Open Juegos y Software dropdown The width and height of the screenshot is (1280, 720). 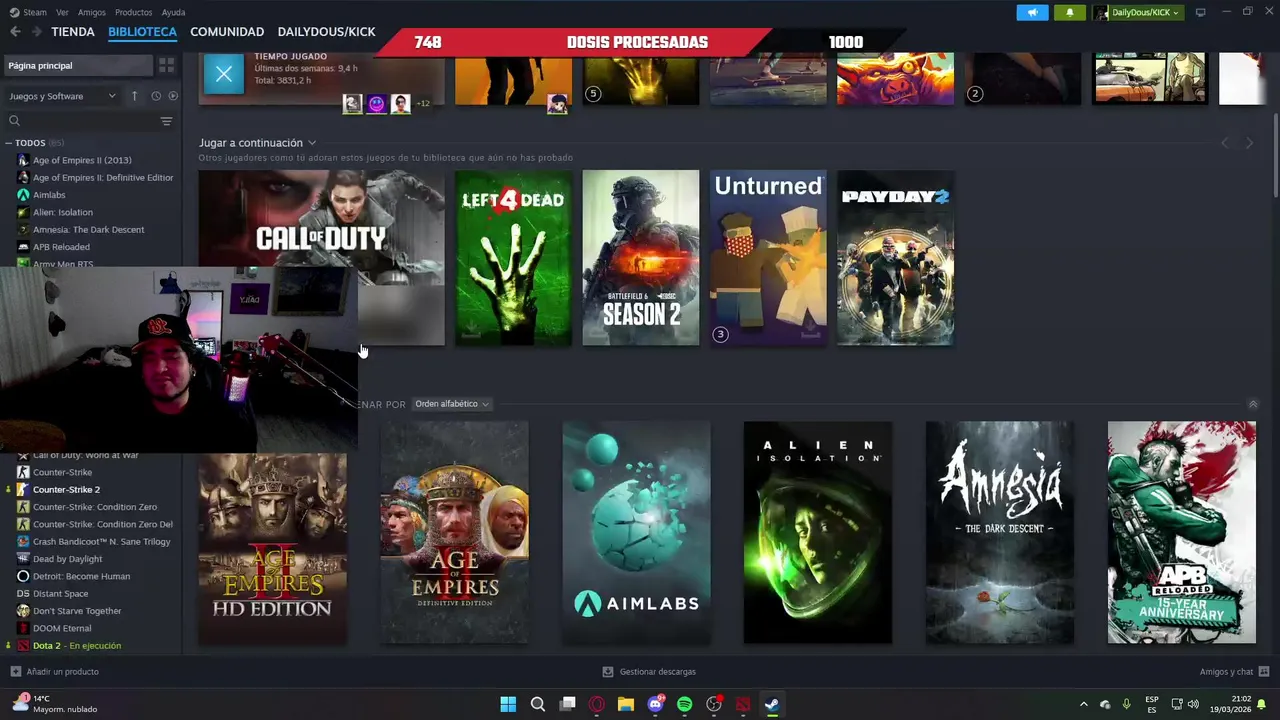(62, 96)
